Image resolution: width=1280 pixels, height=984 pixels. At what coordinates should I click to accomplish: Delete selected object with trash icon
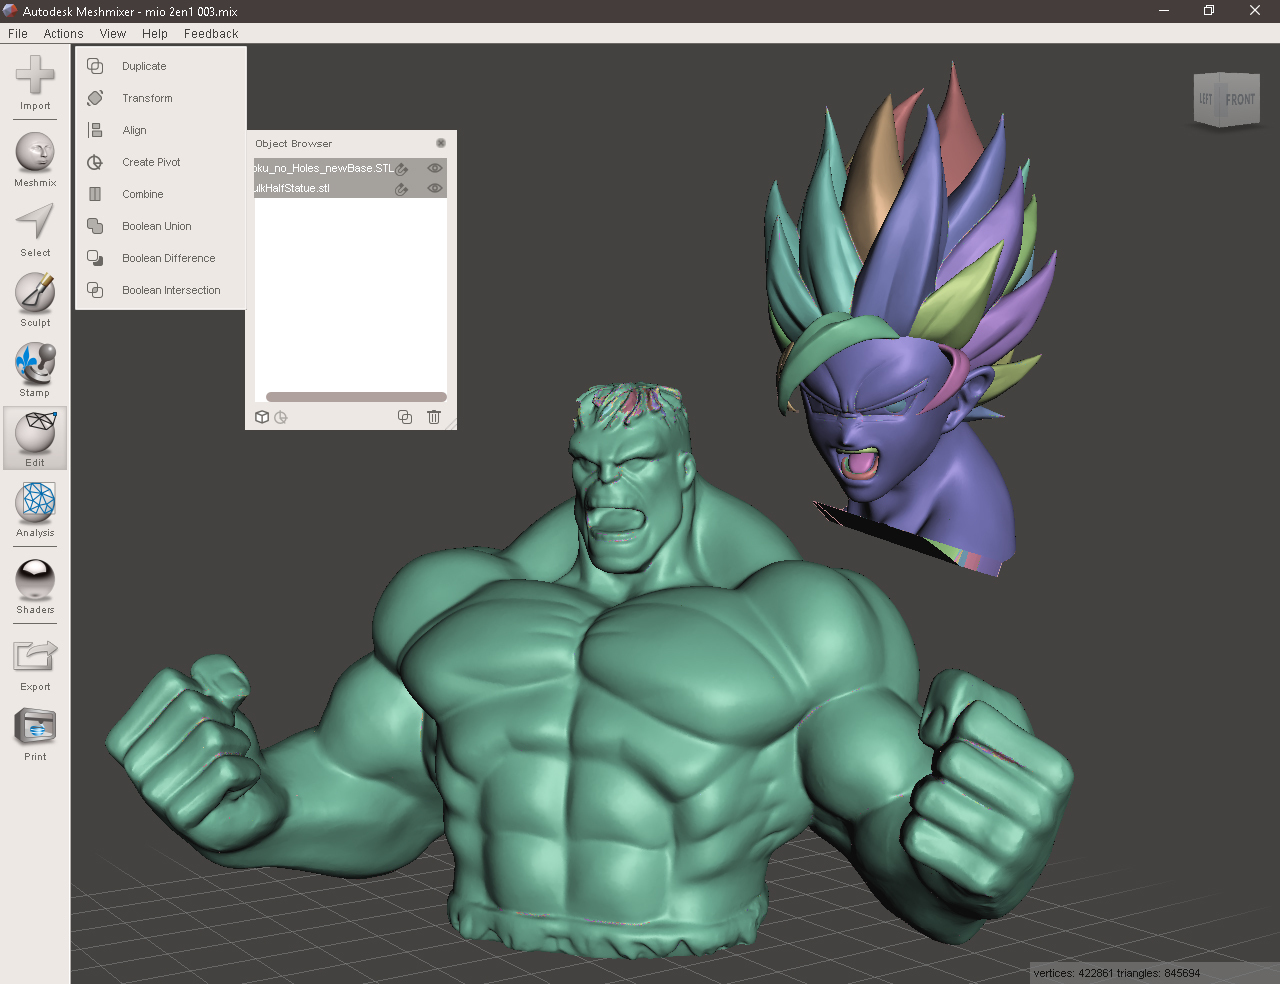(434, 417)
